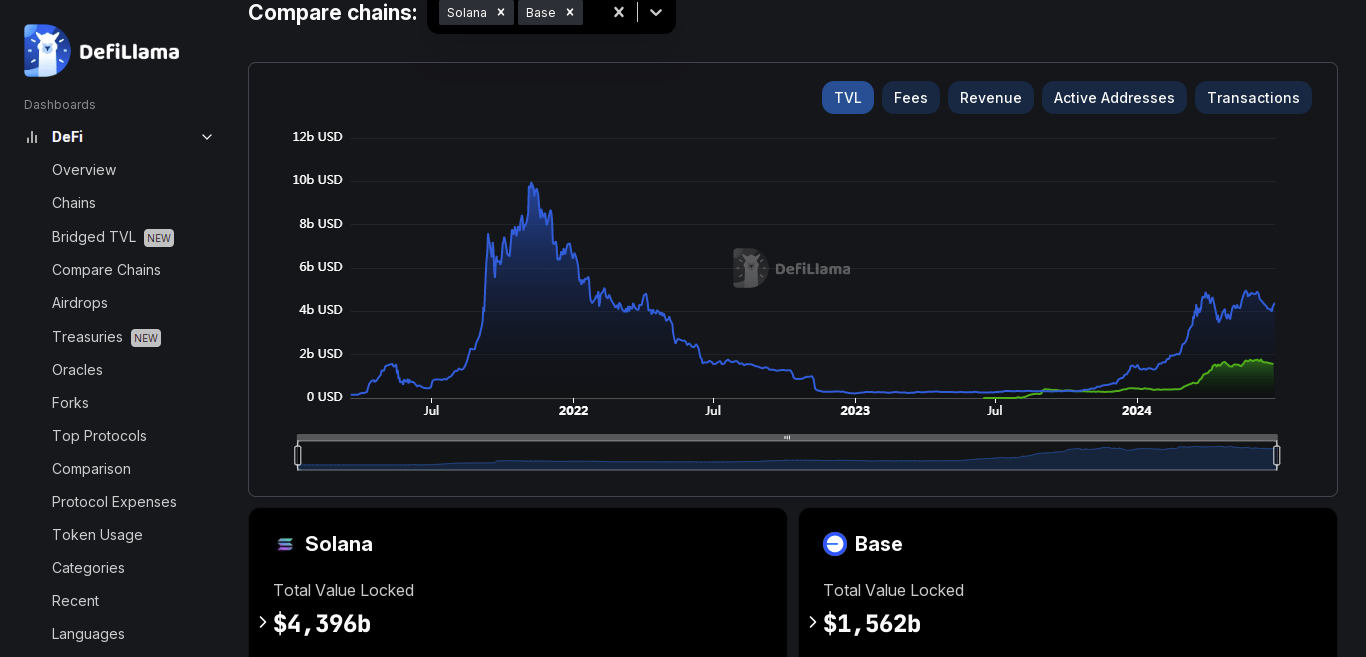Click Solana's $4,396b TVL value
Viewport: 1366px width, 657px height.
[x=322, y=623]
